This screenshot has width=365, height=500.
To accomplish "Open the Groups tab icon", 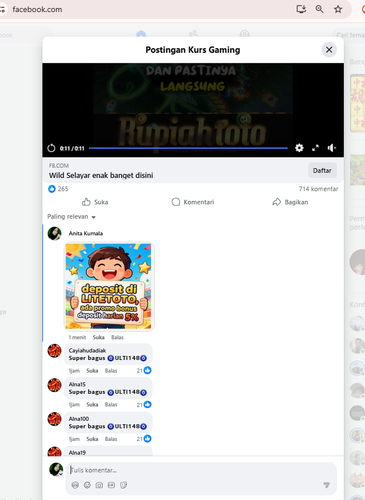I will (245, 33).
